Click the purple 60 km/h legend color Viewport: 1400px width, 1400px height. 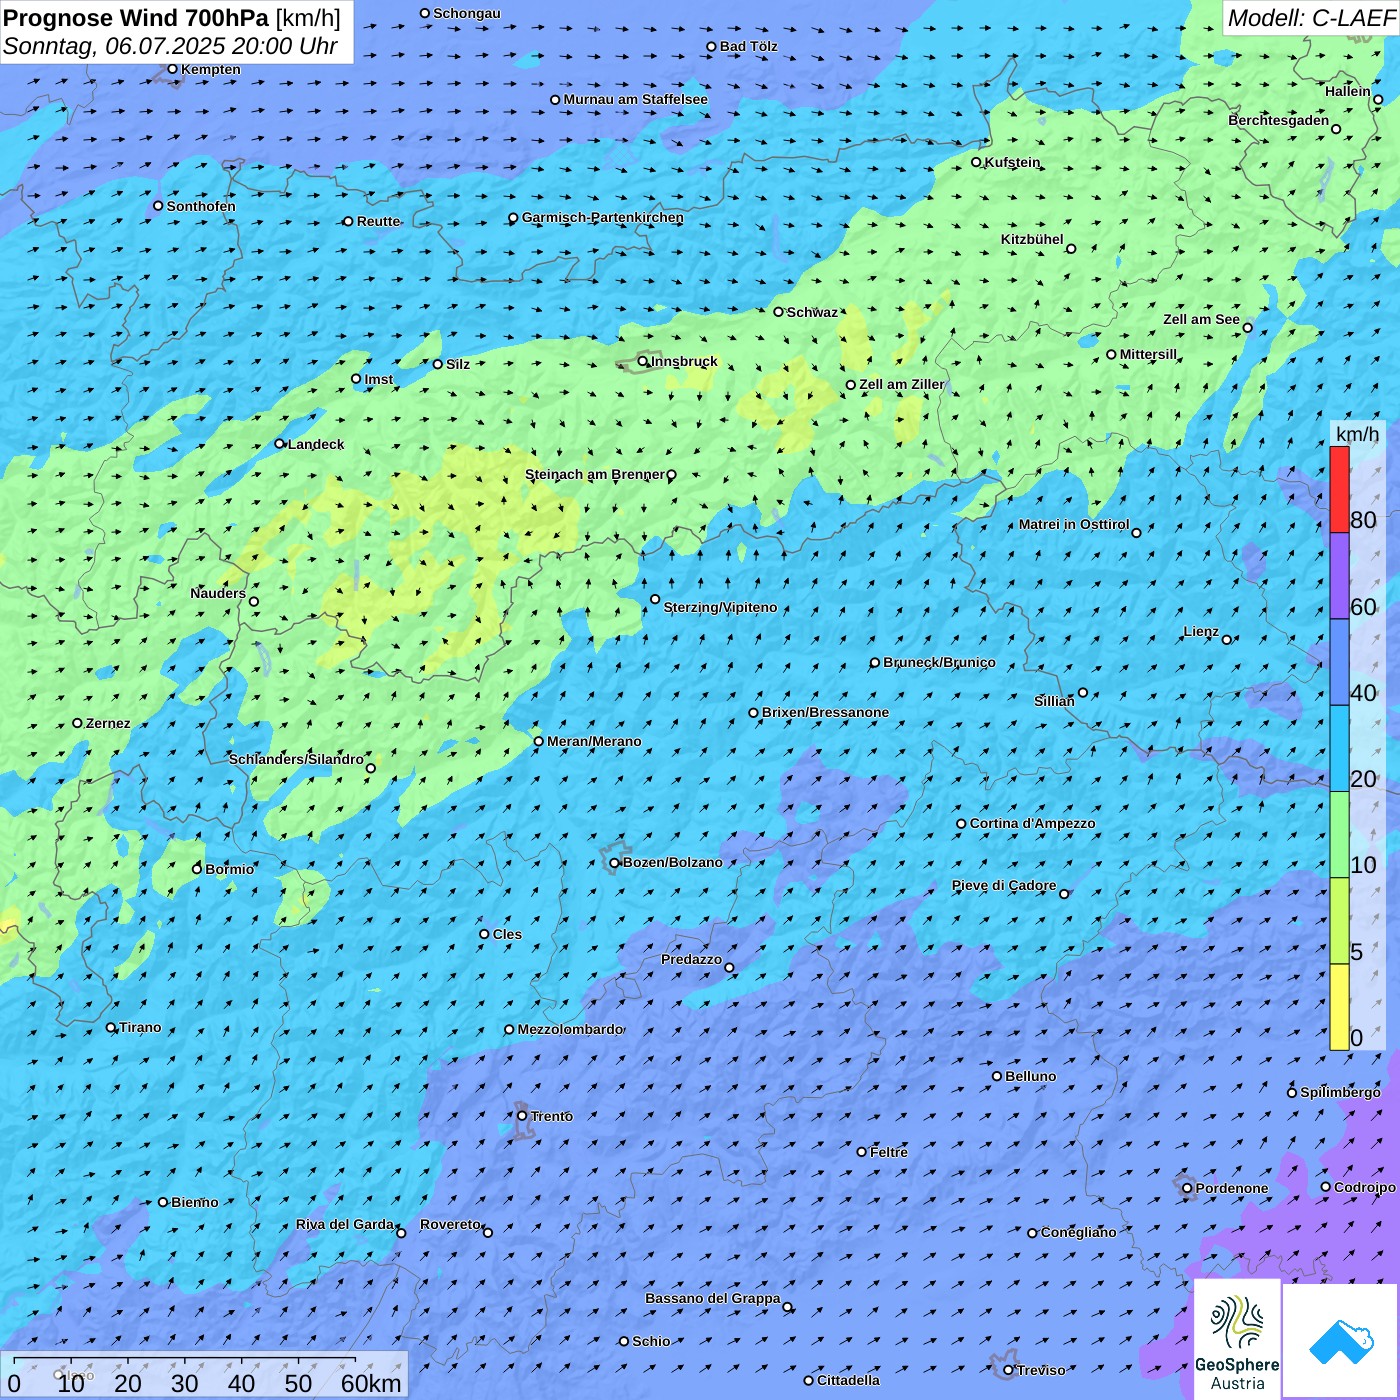tap(1339, 576)
